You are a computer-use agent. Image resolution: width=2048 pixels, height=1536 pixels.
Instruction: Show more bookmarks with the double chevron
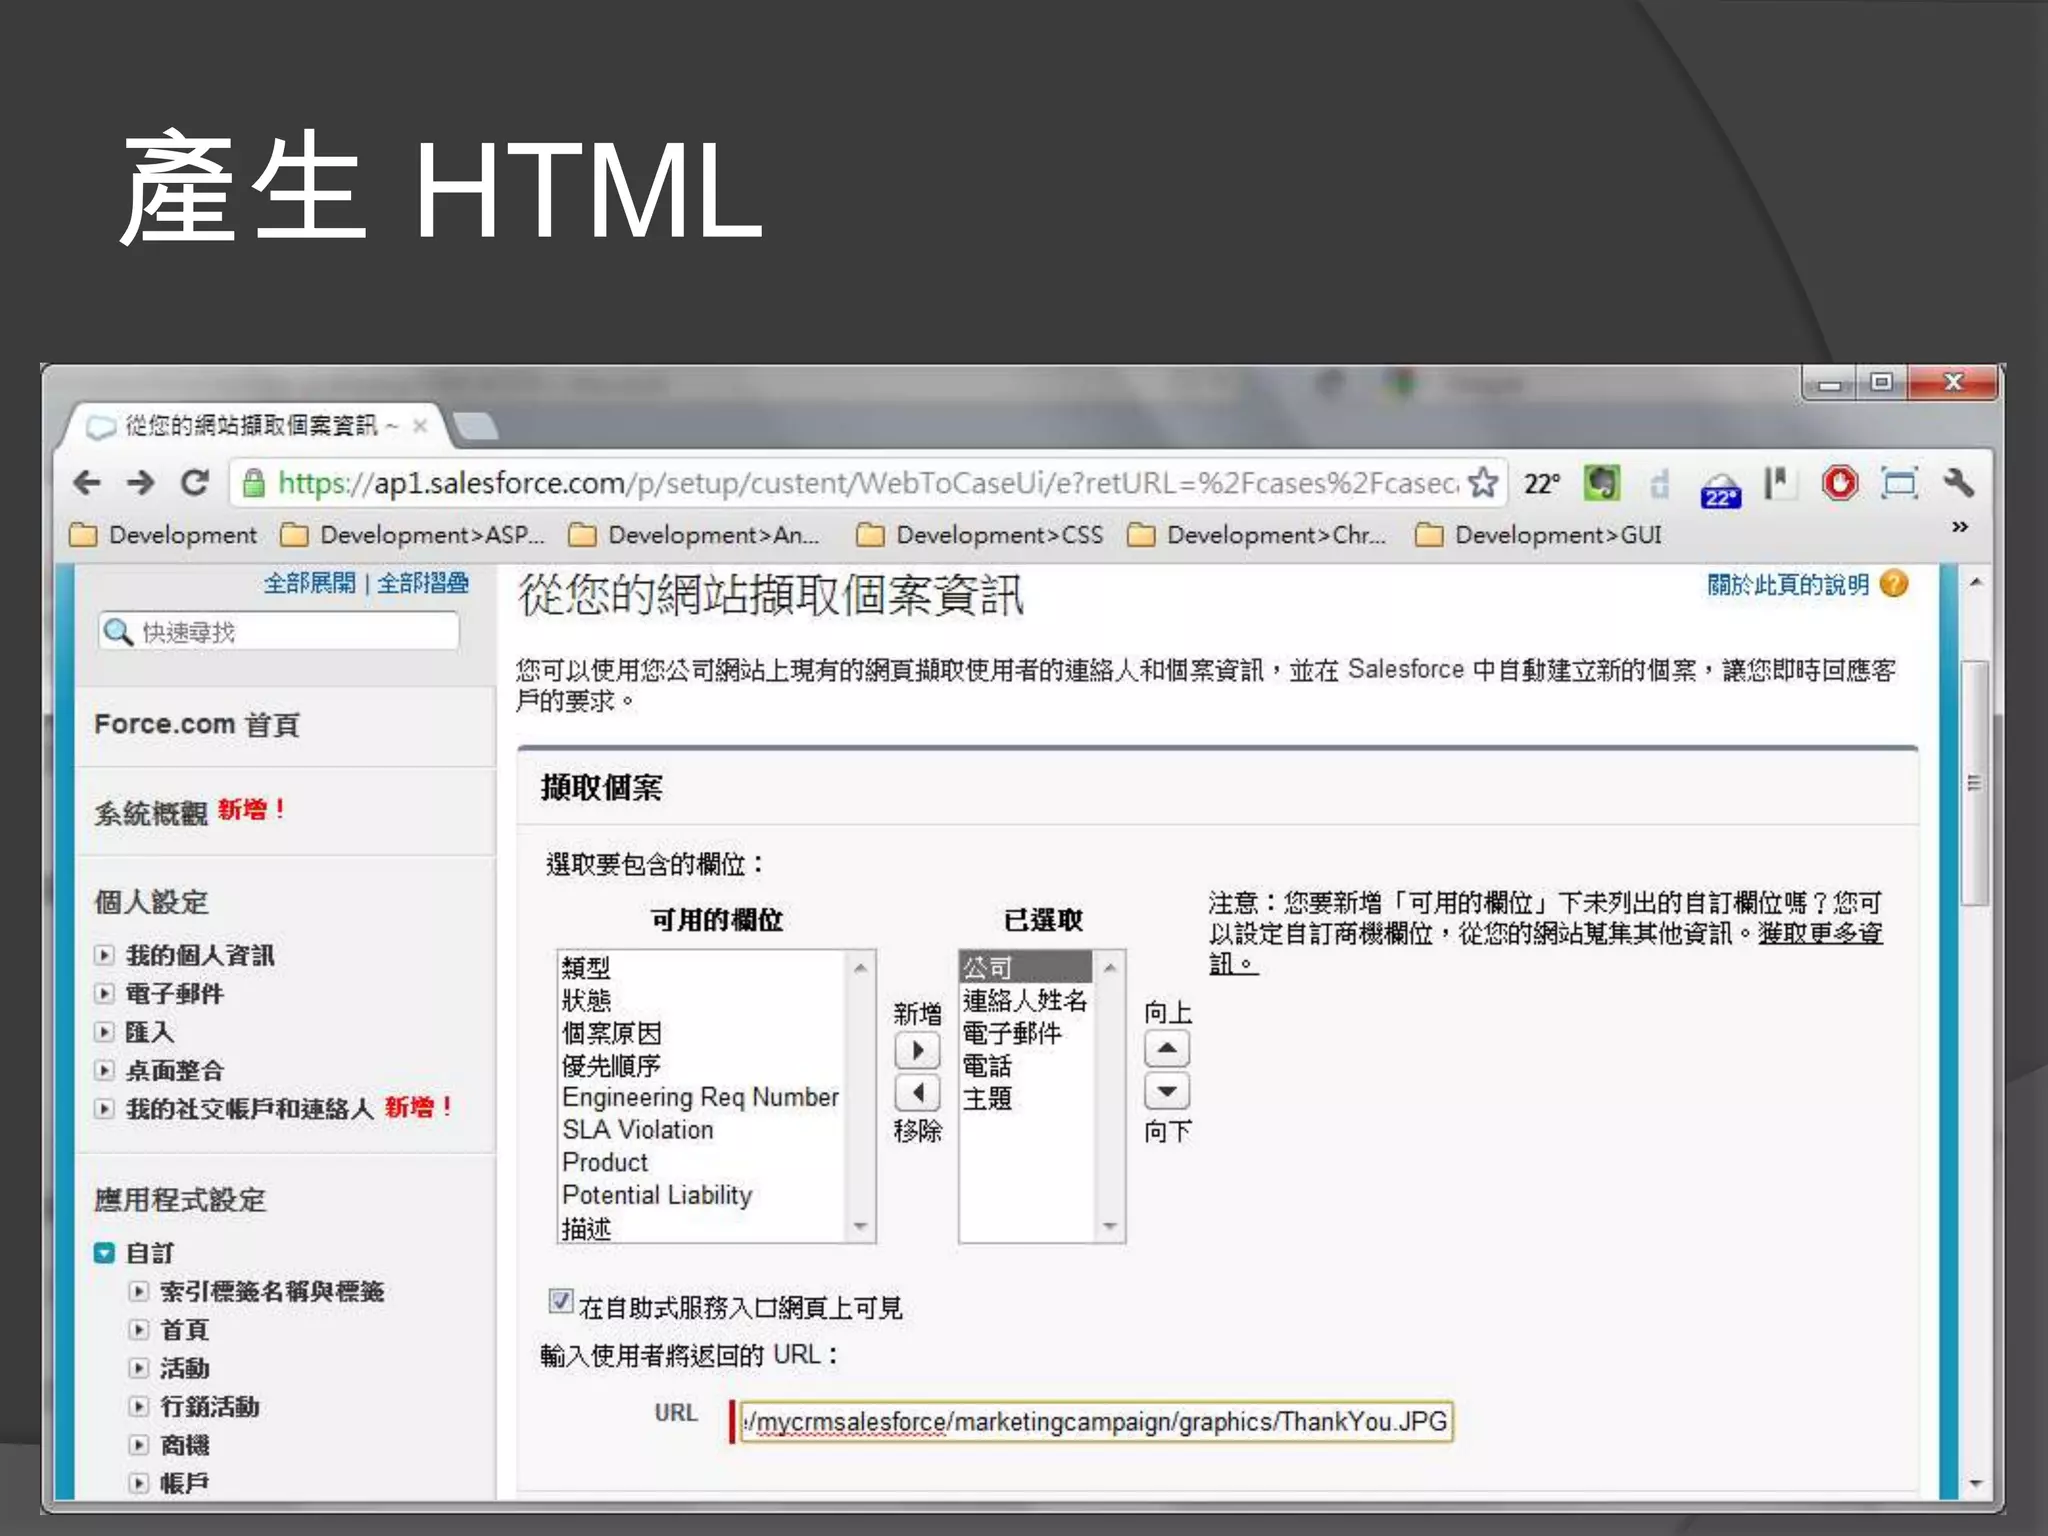pyautogui.click(x=1960, y=527)
